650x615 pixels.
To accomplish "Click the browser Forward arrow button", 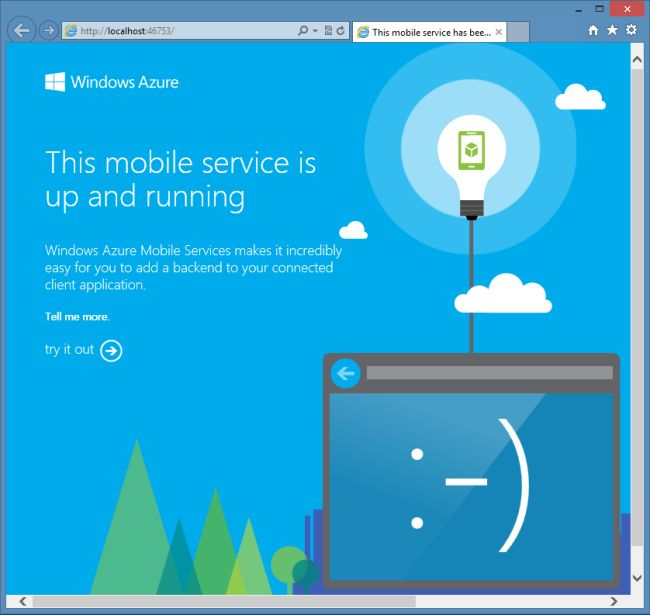I will [49, 30].
